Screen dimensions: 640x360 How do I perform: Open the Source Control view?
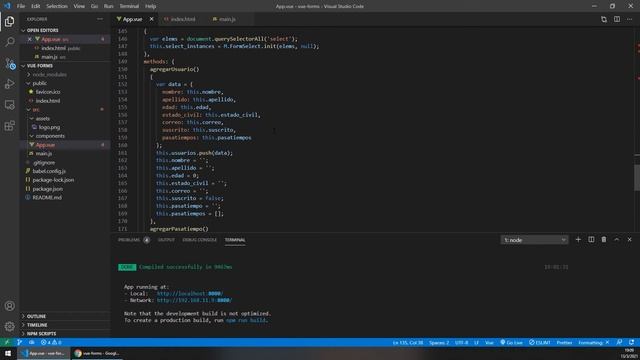point(9,63)
